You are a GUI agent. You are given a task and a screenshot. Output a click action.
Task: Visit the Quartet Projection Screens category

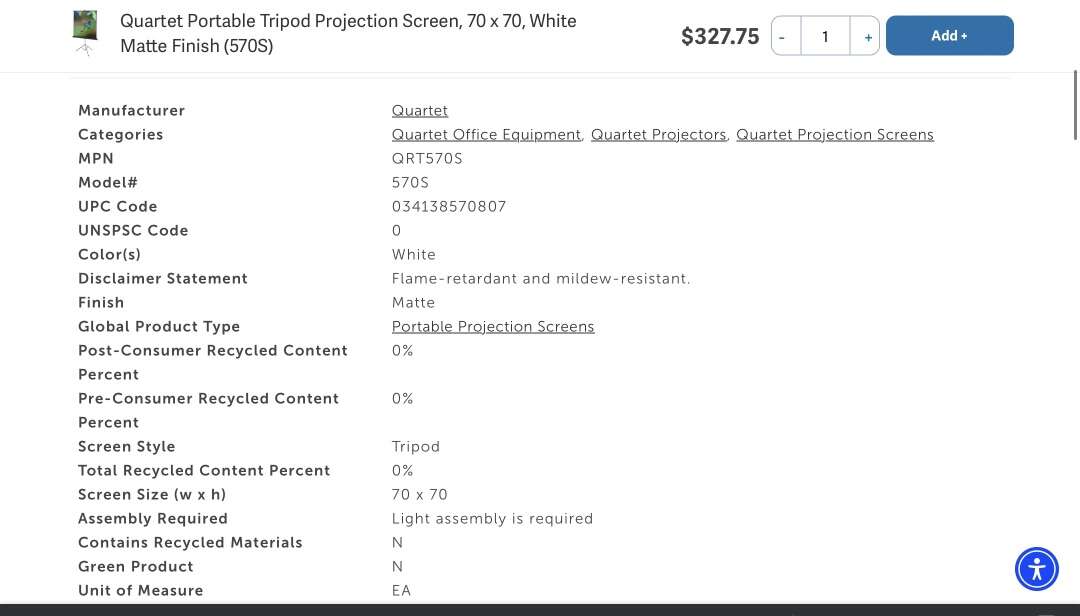click(x=835, y=134)
